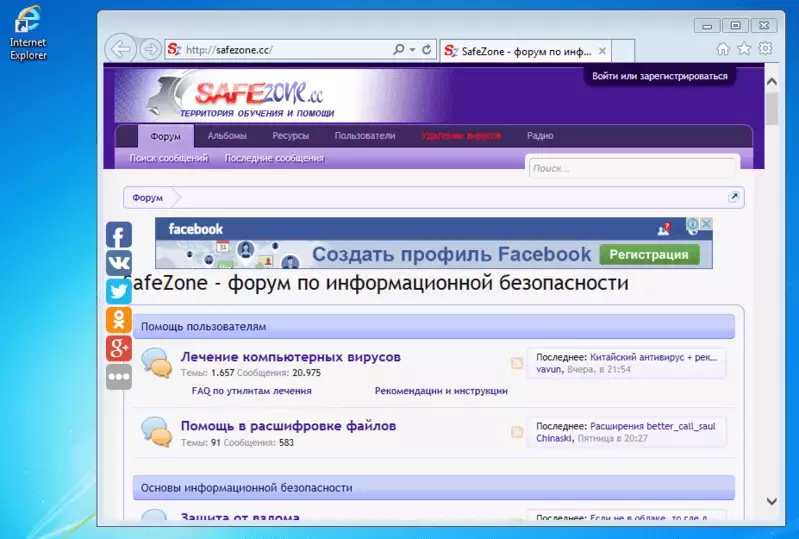Share via the Facebook sidebar icon
The width and height of the screenshot is (799, 539).
tap(119, 235)
